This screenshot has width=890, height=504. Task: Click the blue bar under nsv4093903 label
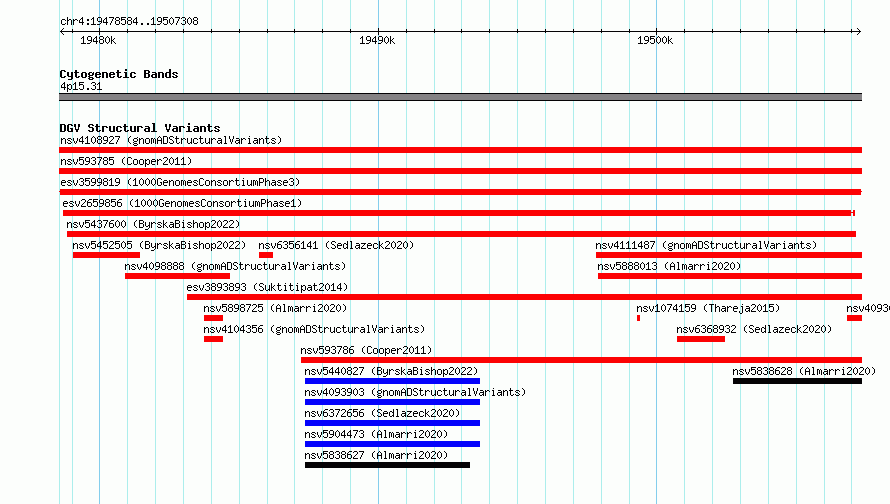(392, 402)
